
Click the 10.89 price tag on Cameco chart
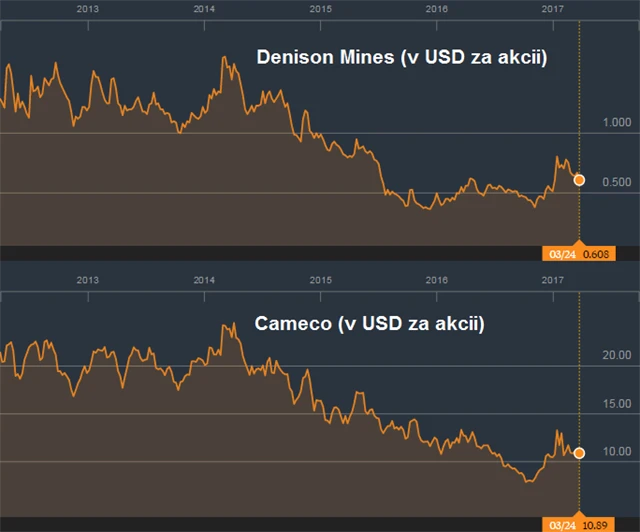click(x=597, y=524)
